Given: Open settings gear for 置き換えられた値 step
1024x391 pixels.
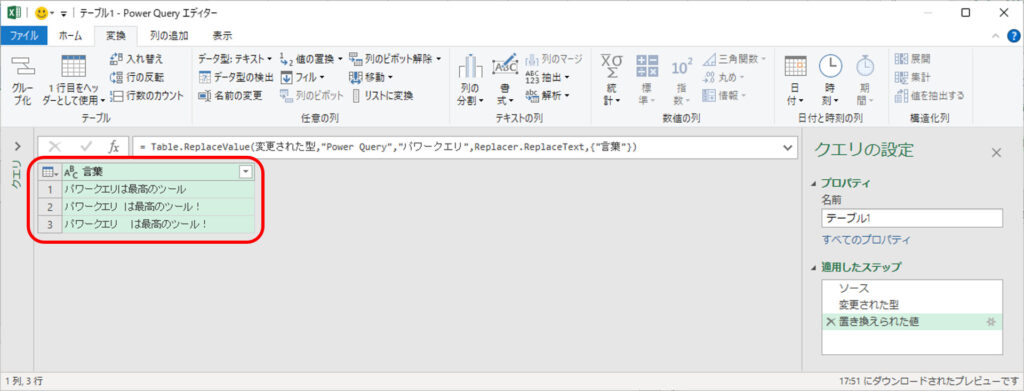Looking at the screenshot, I should 991,322.
